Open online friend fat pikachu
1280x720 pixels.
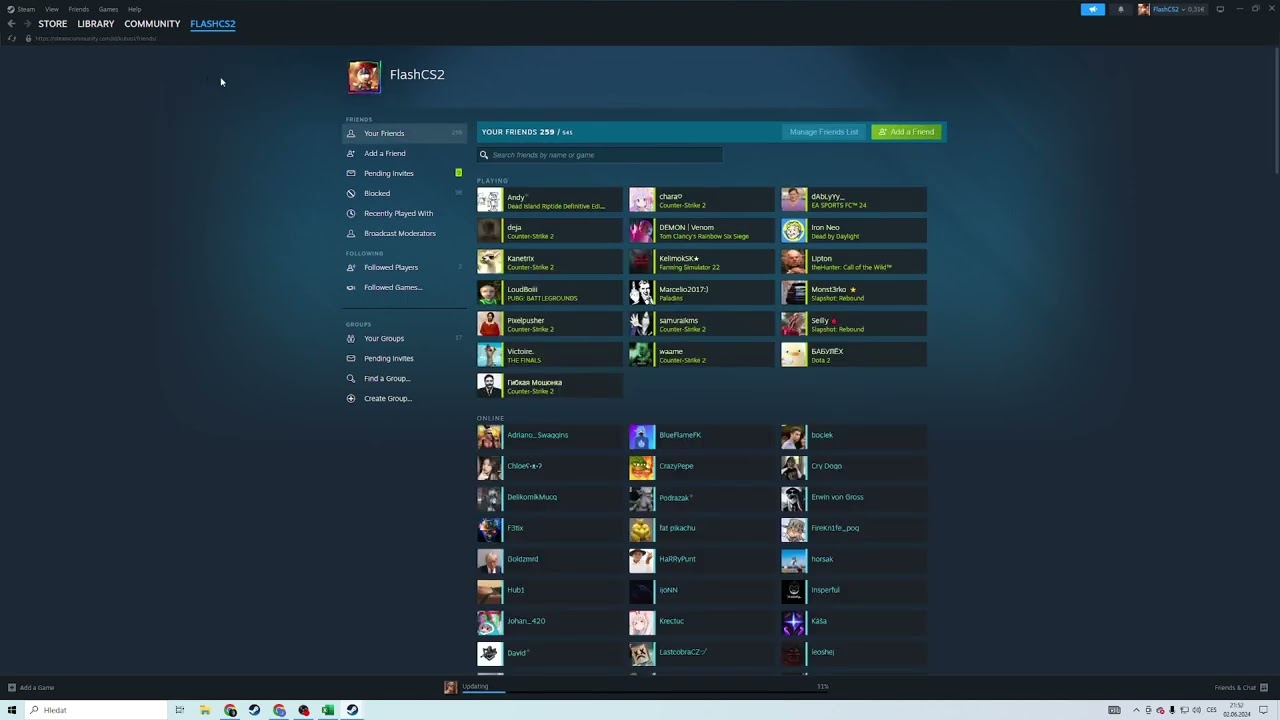pos(701,529)
